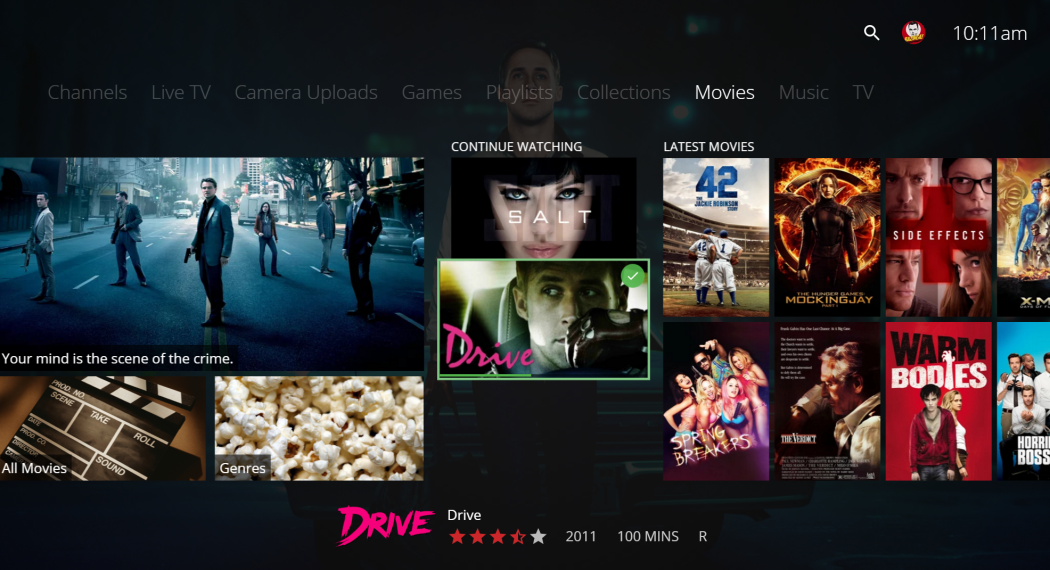The width and height of the screenshot is (1050, 570).
Task: Click the user profile avatar
Action: (913, 33)
